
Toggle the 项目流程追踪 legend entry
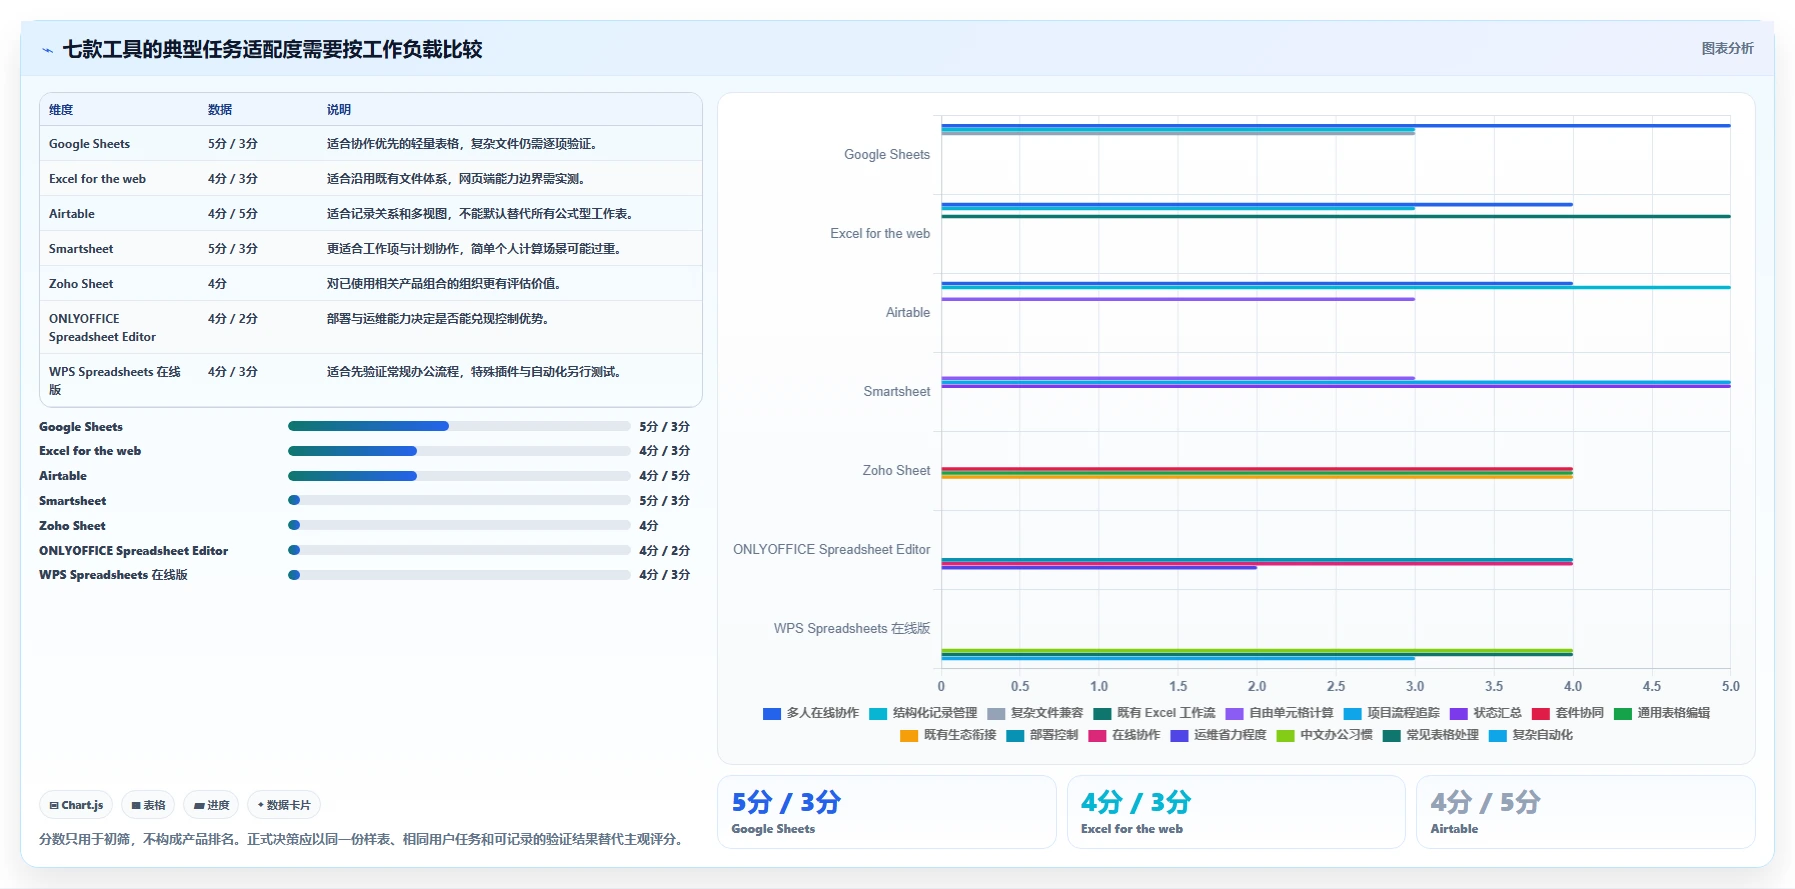1392,713
